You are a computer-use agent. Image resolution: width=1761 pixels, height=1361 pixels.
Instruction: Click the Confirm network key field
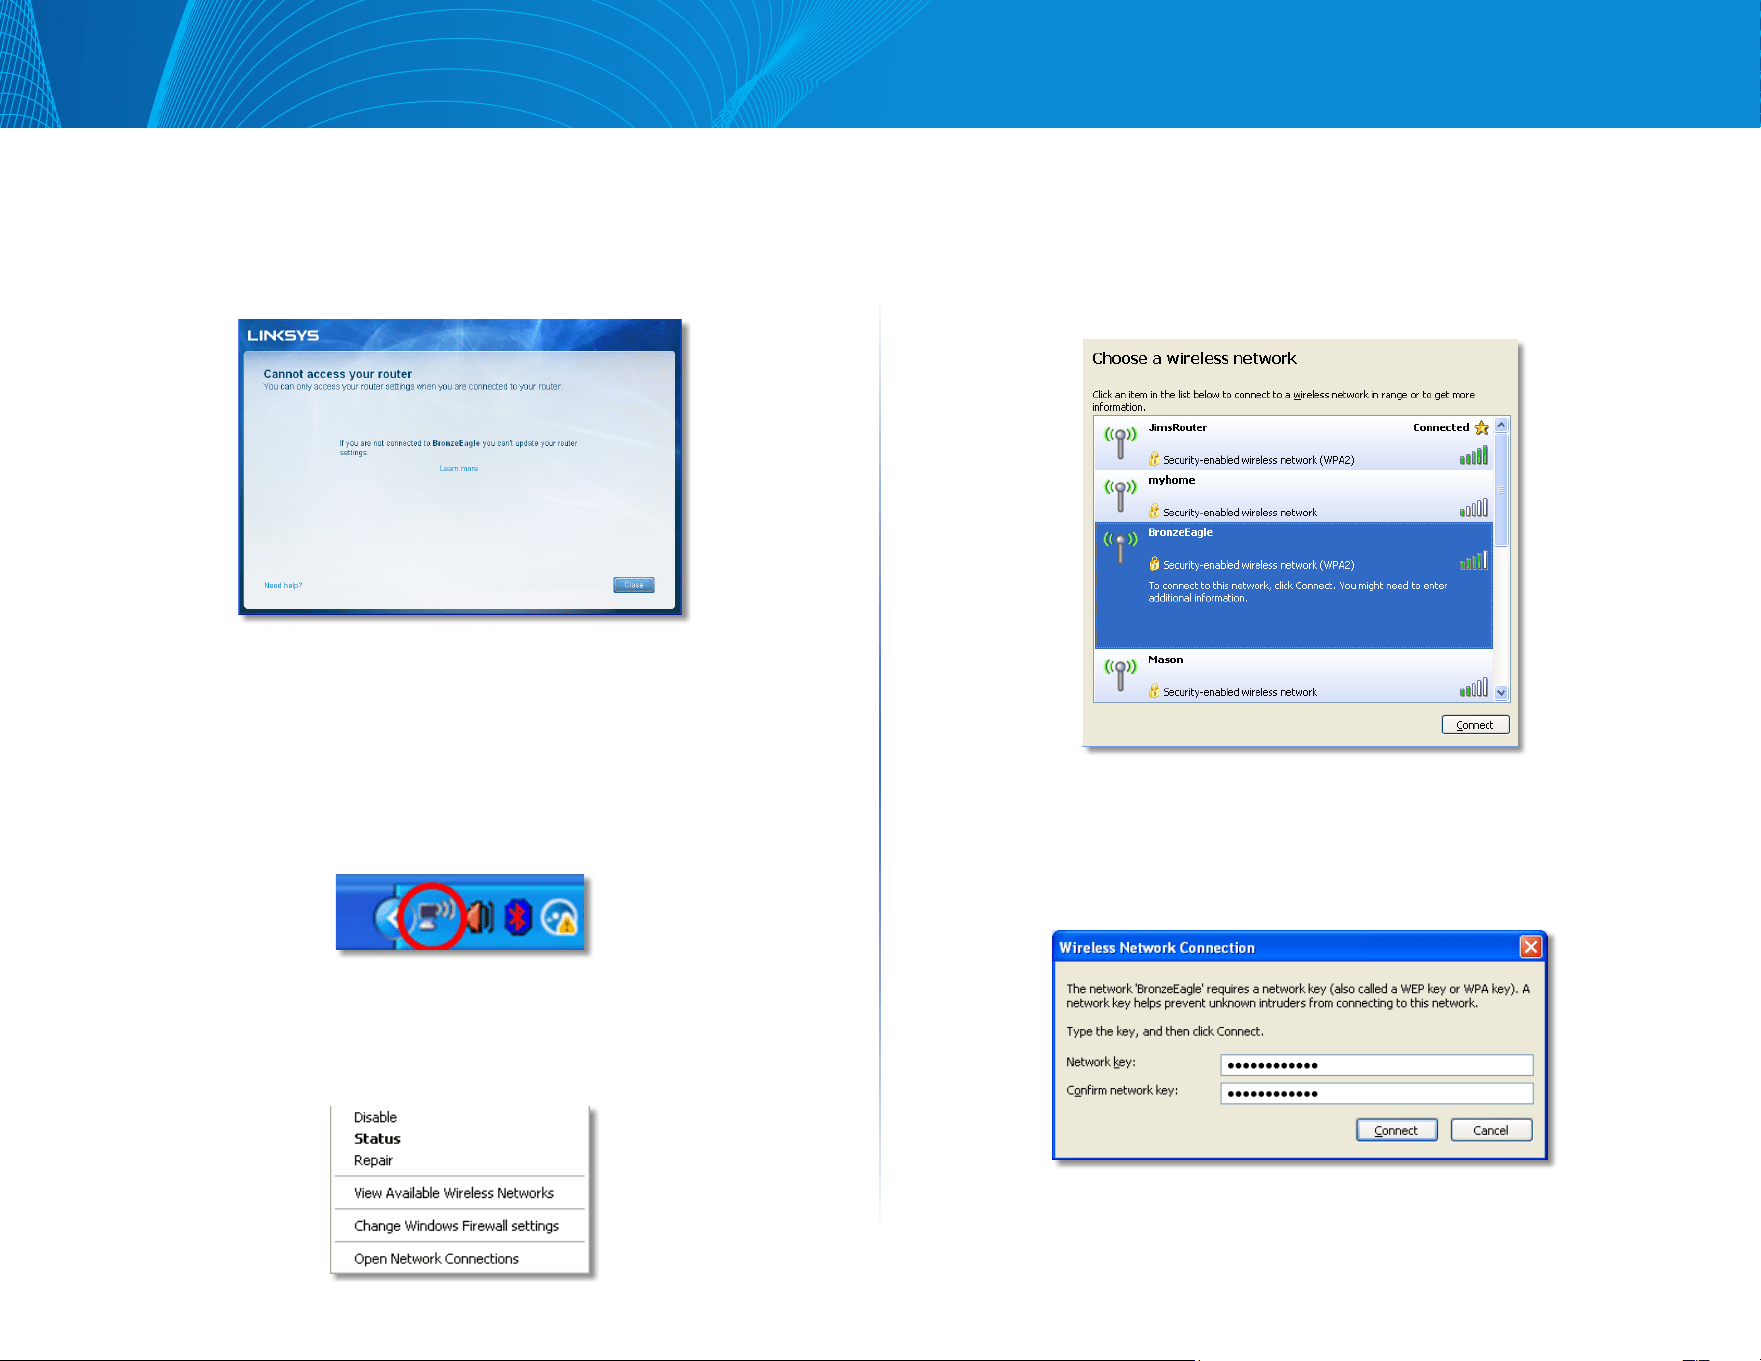1376,1093
